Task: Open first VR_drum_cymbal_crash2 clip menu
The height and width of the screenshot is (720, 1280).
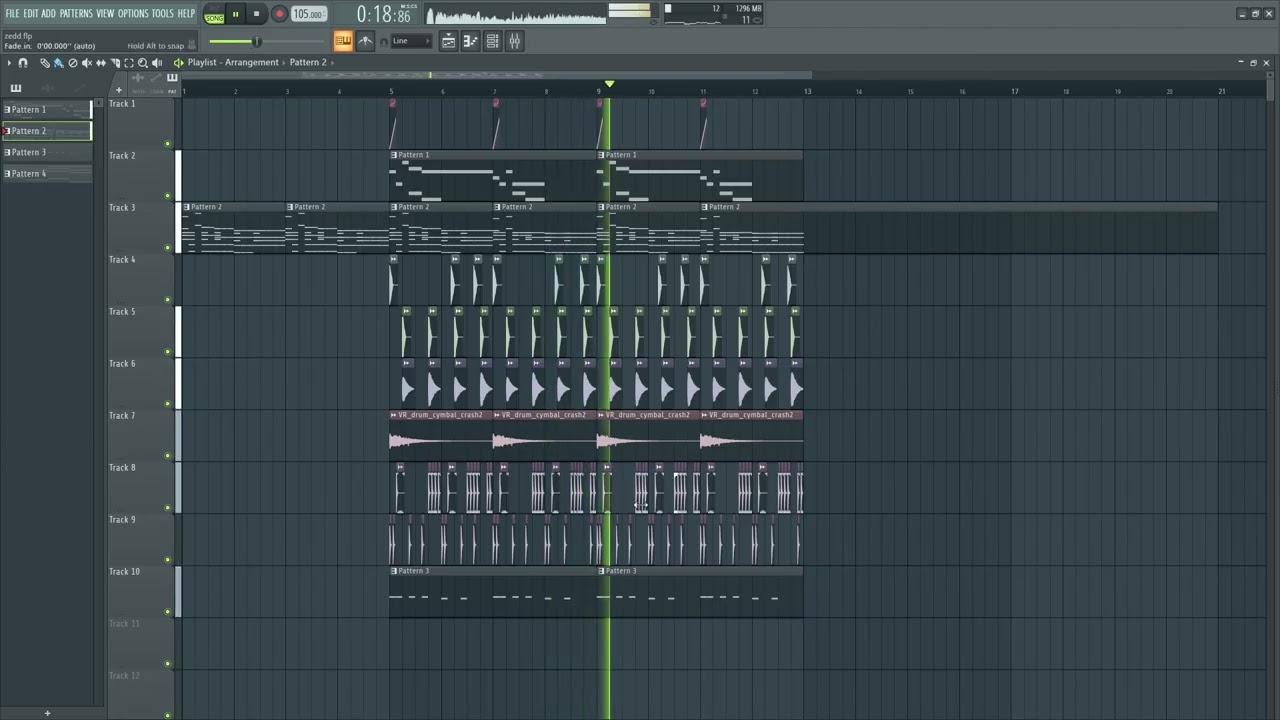Action: coord(394,415)
